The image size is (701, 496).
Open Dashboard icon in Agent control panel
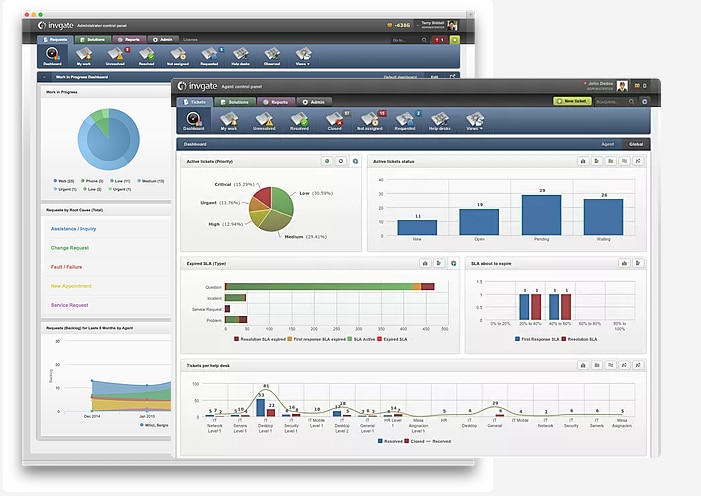[x=194, y=121]
